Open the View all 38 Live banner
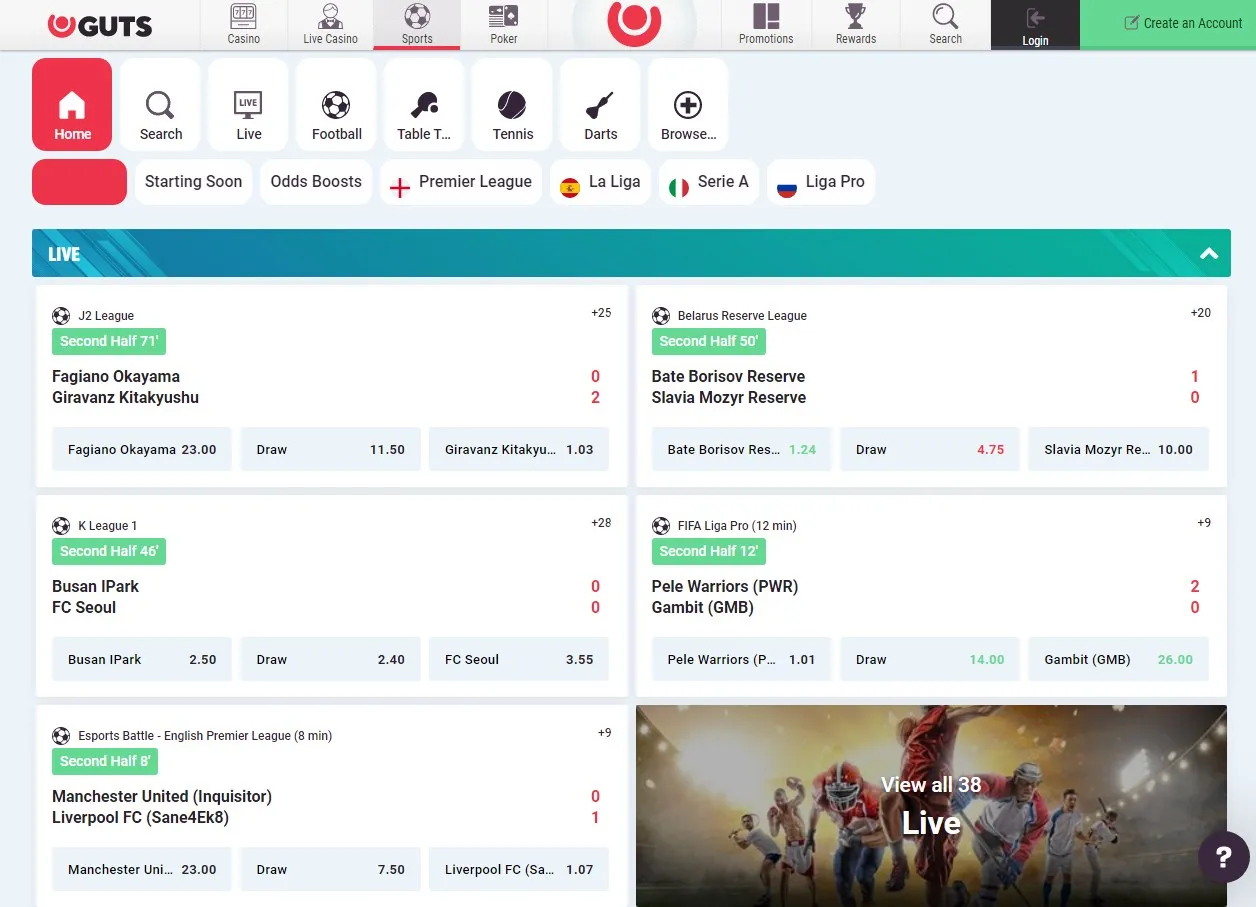 [931, 806]
